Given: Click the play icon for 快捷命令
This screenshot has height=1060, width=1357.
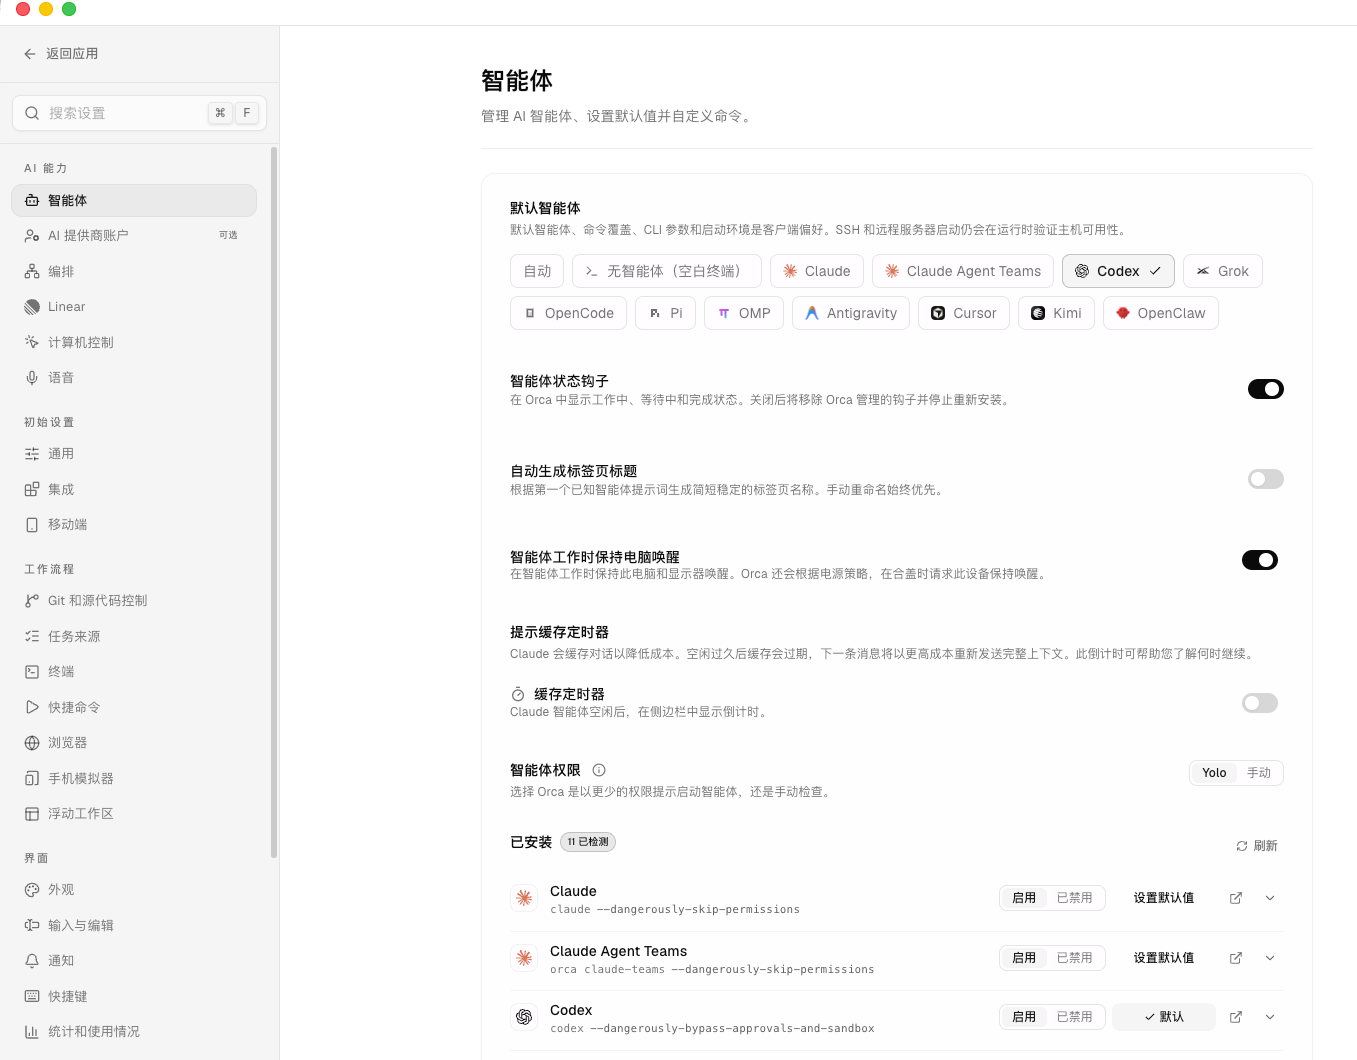Looking at the screenshot, I should coord(32,708).
